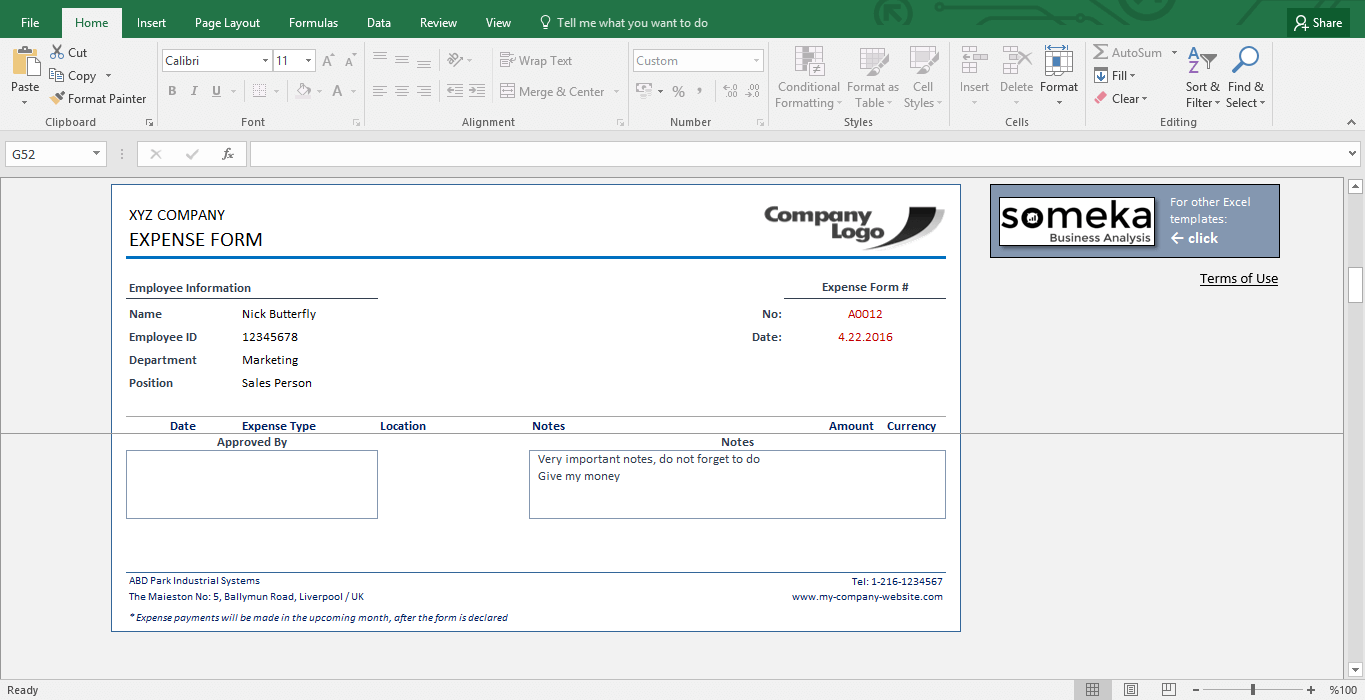Click the Font Color letter A
This screenshot has height=700, width=1365.
click(338, 91)
